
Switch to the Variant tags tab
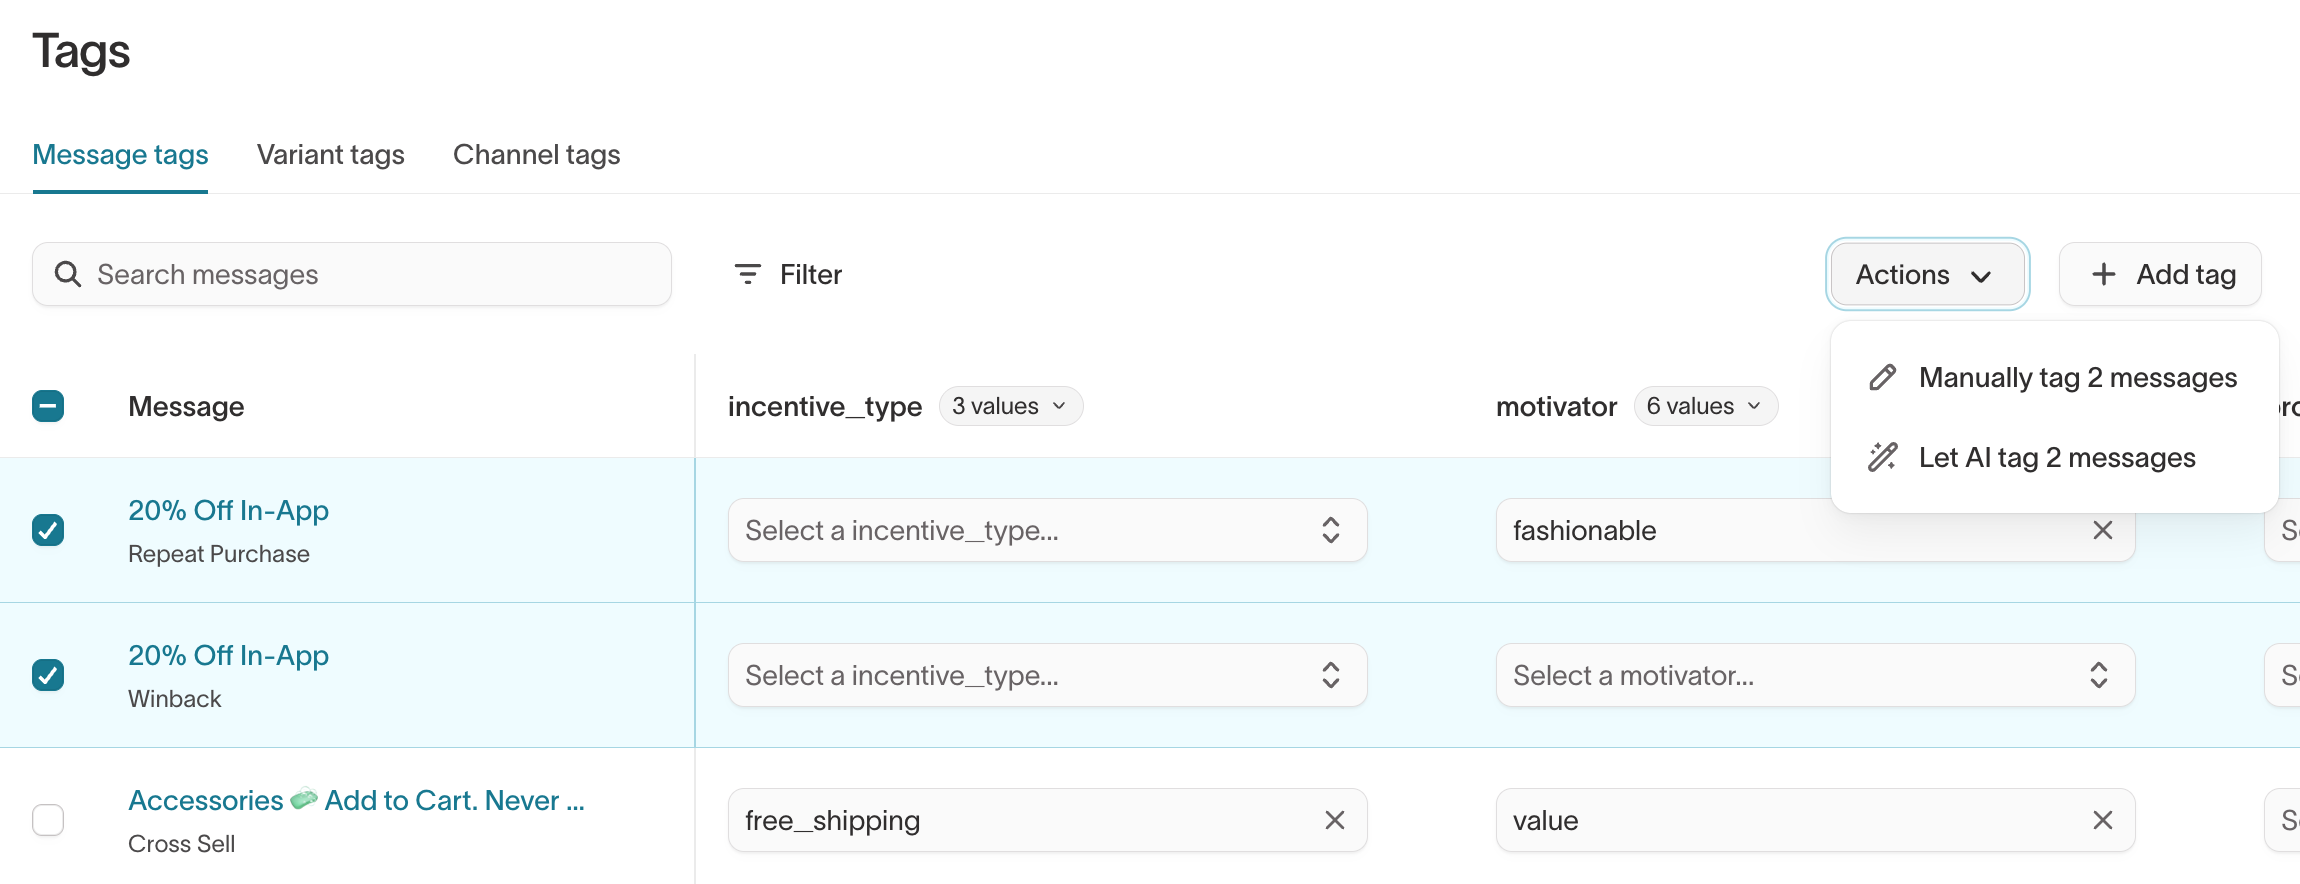click(331, 155)
